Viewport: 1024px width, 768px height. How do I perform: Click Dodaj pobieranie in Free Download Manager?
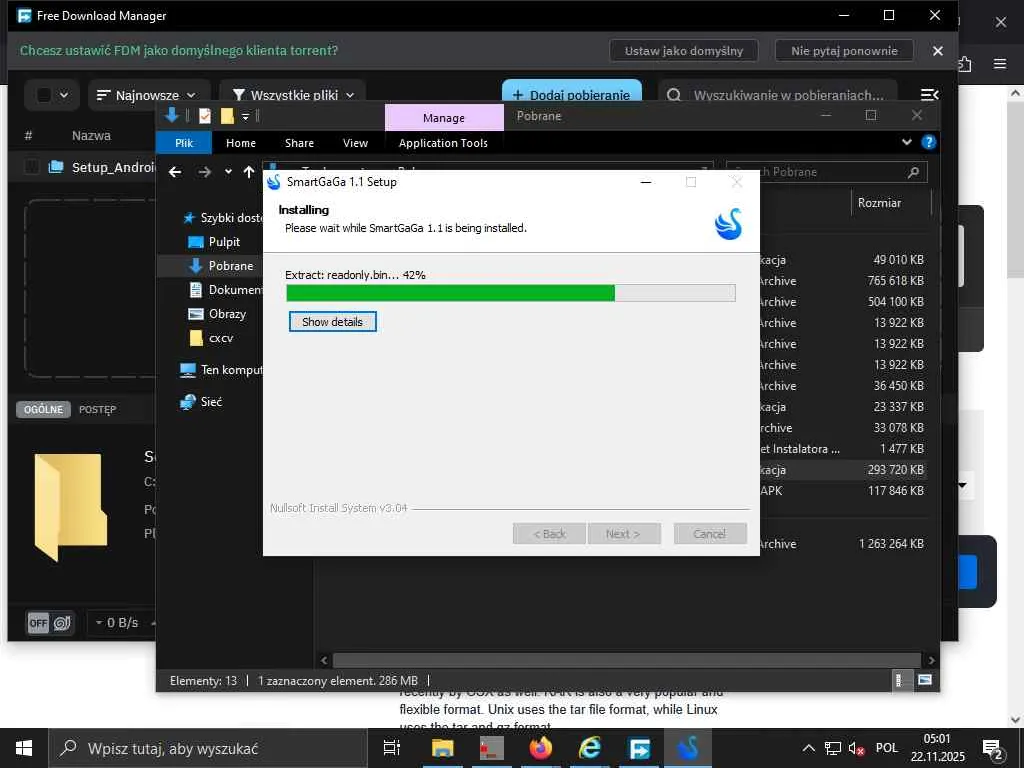[x=572, y=95]
